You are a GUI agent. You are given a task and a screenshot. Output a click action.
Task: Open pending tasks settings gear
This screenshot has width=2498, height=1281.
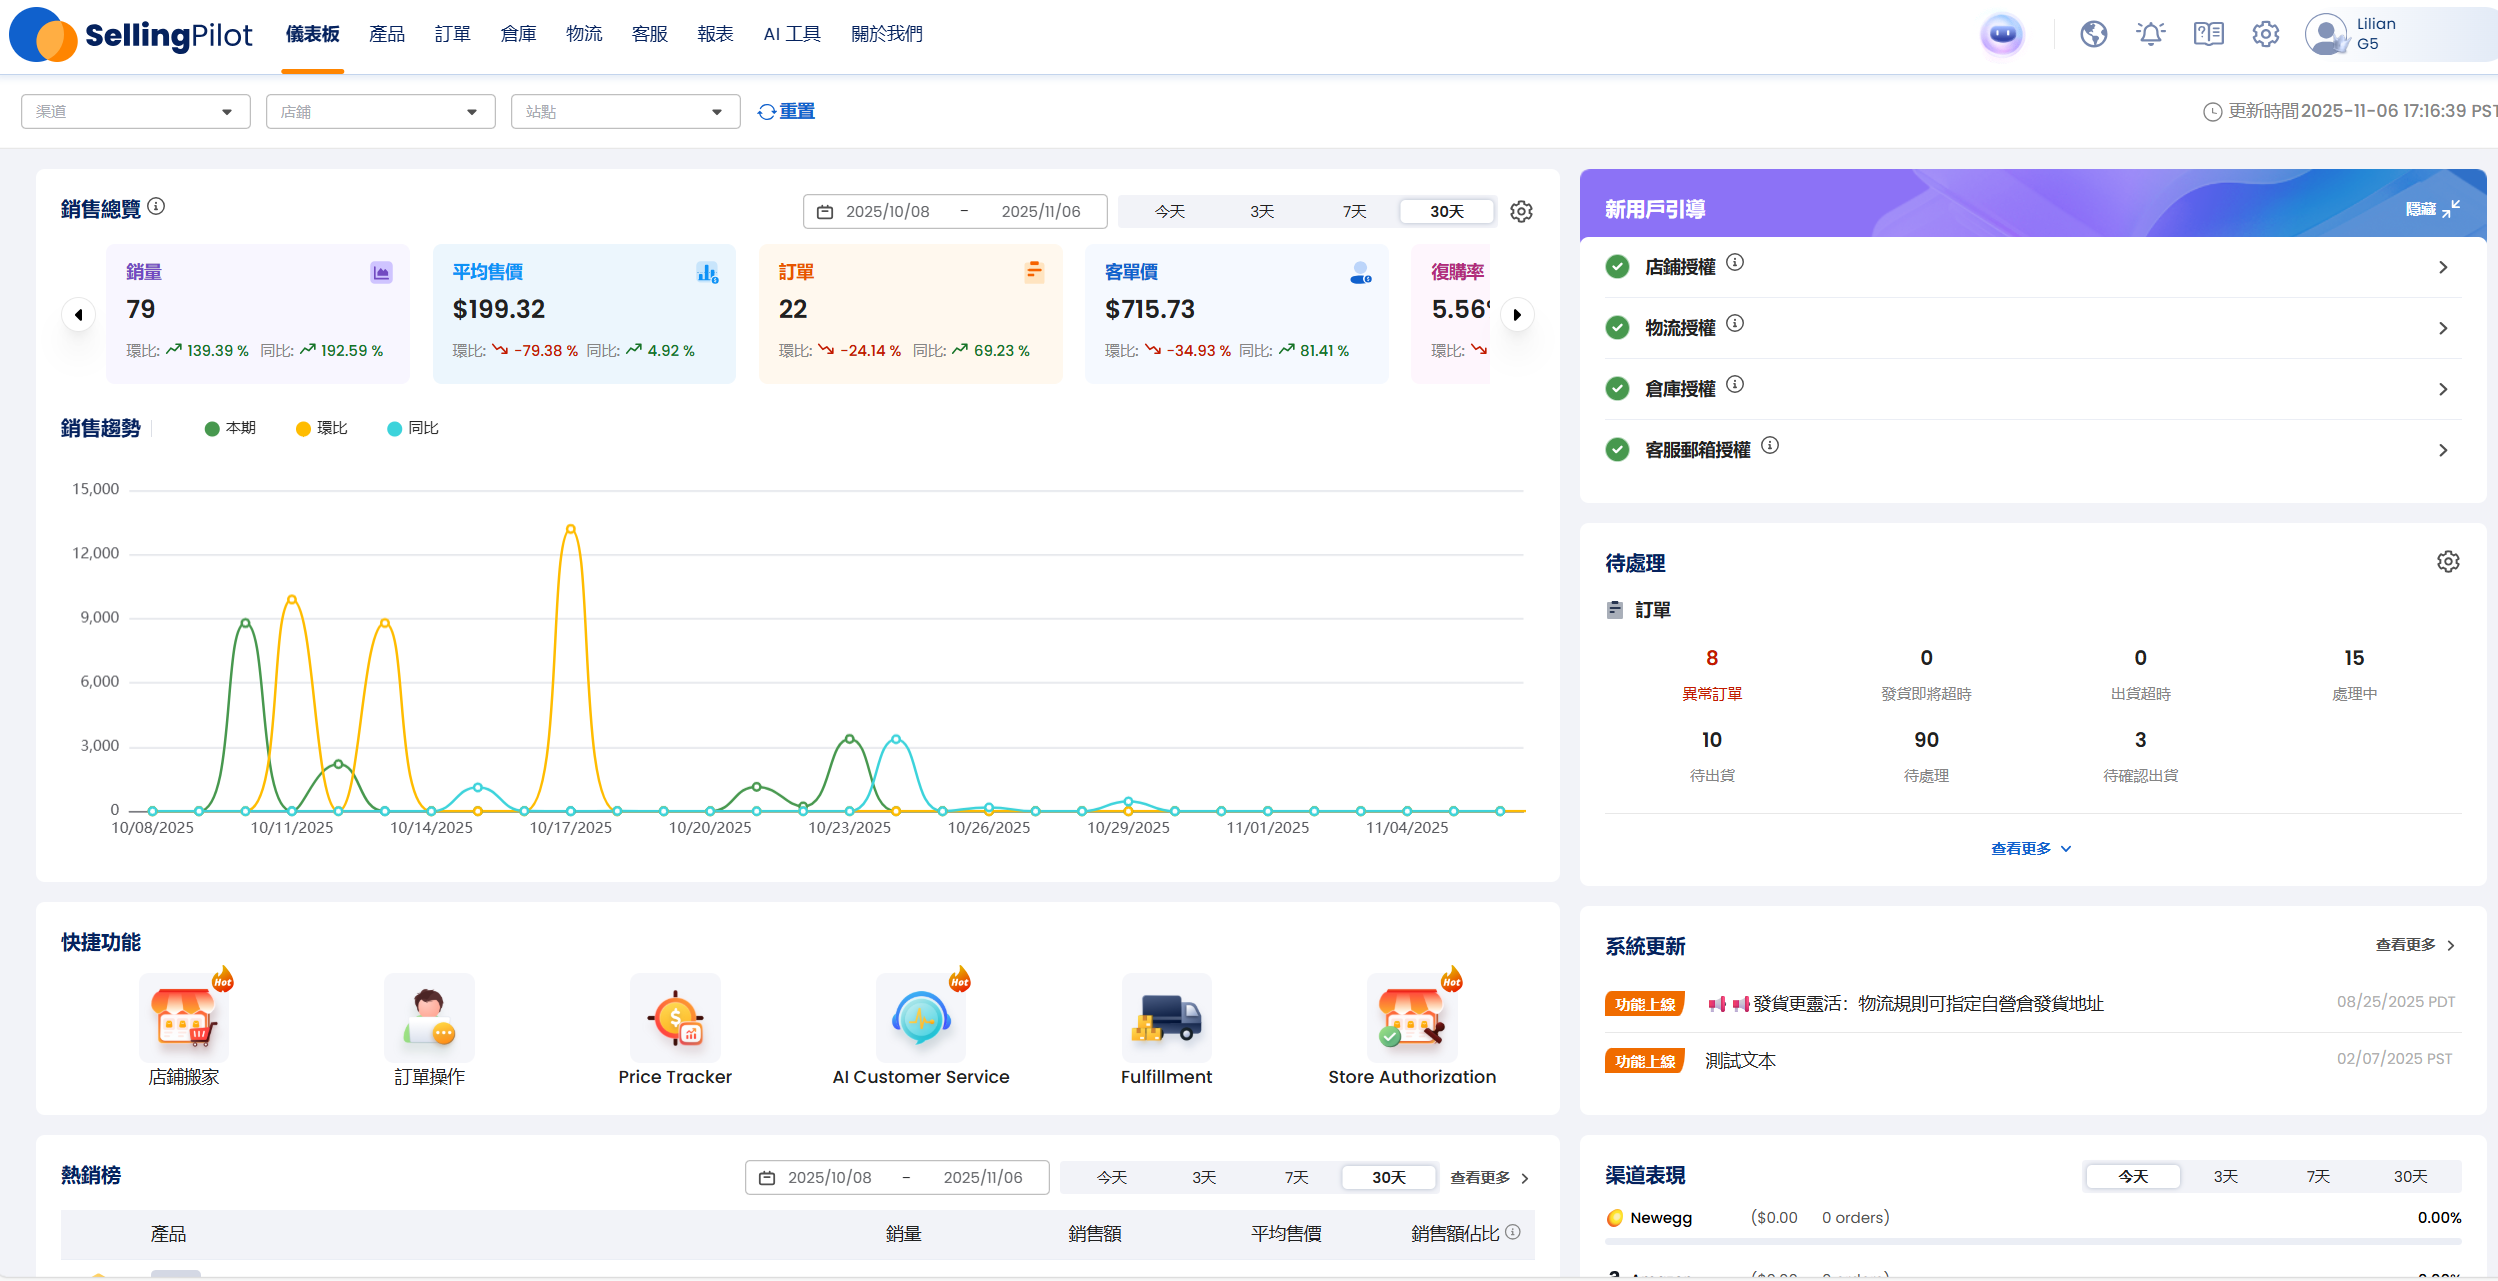[x=2448, y=562]
